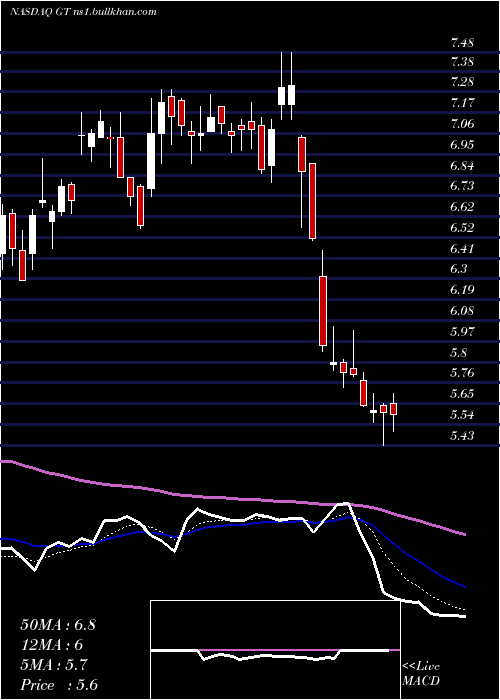Click inside the Live MACD inset chart
500x700 pixels.
click(x=275, y=650)
